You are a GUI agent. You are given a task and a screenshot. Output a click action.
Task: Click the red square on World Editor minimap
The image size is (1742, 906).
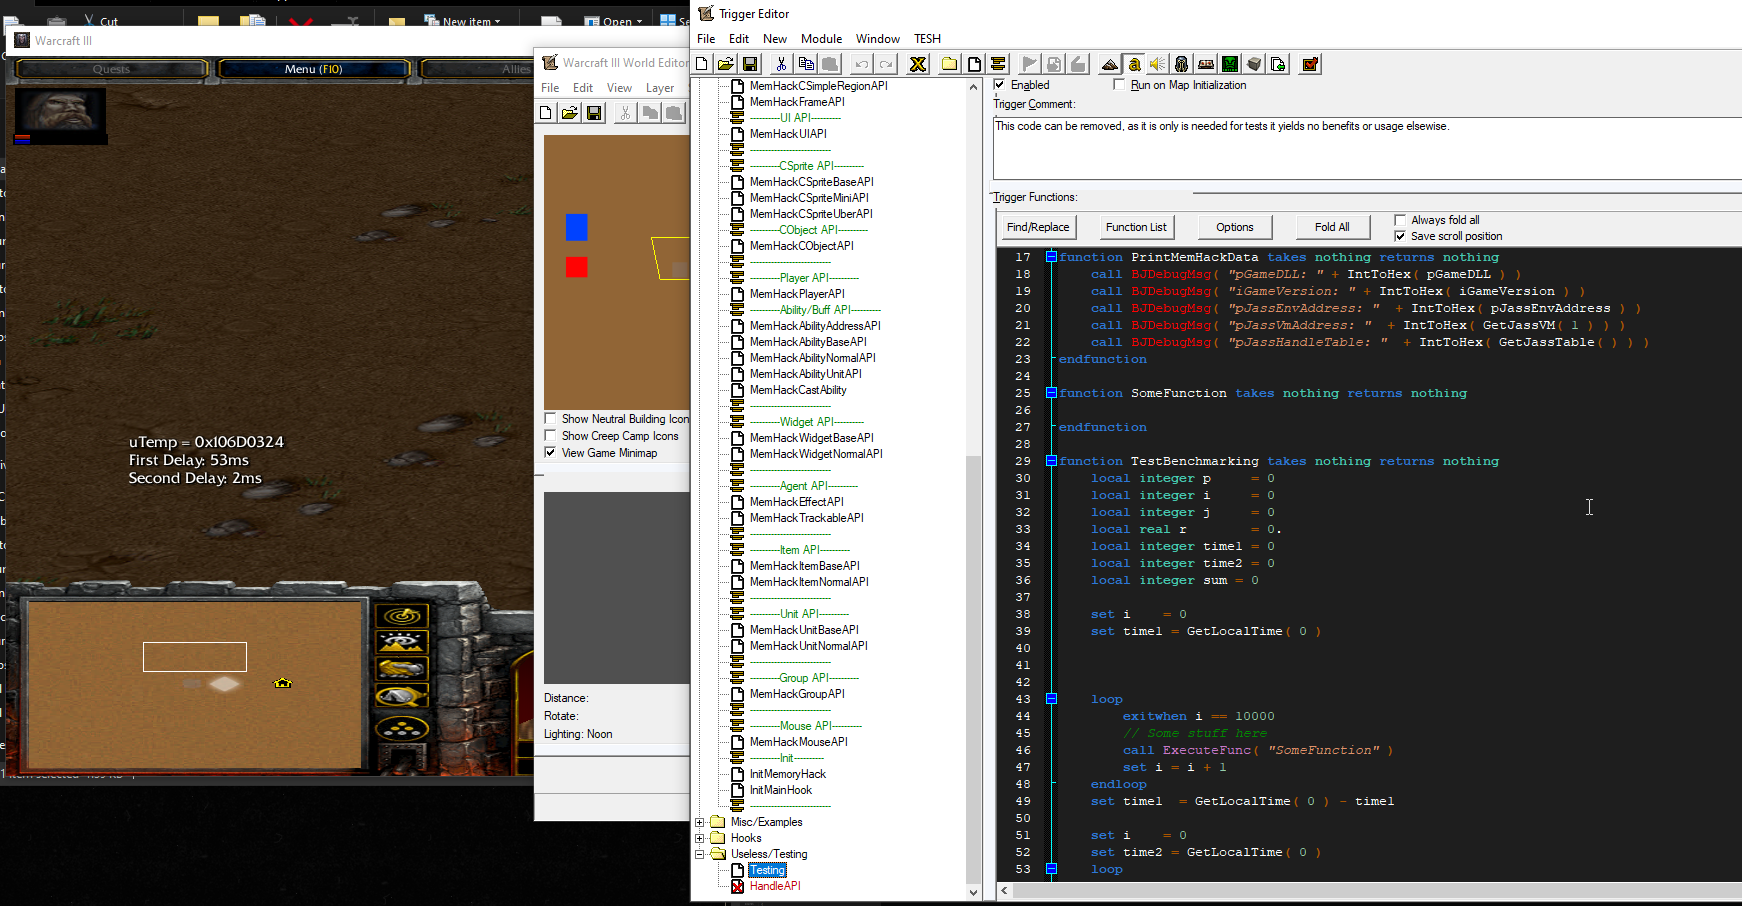coord(576,267)
